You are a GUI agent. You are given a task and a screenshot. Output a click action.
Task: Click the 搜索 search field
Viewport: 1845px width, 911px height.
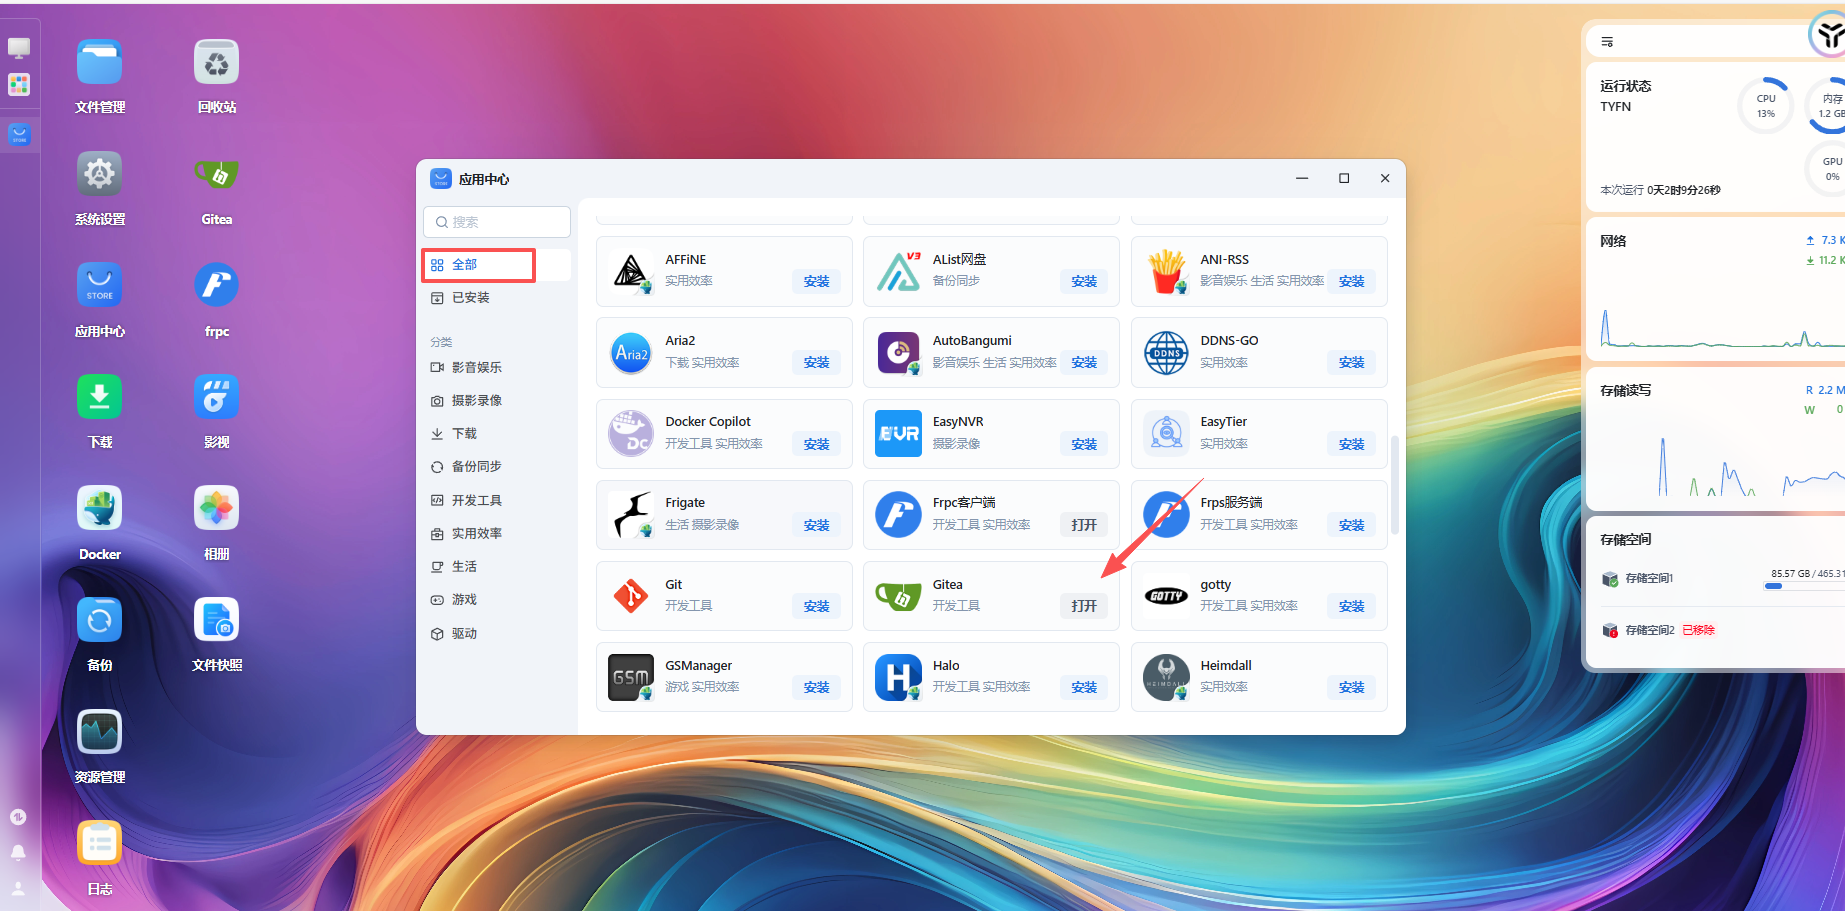497,222
